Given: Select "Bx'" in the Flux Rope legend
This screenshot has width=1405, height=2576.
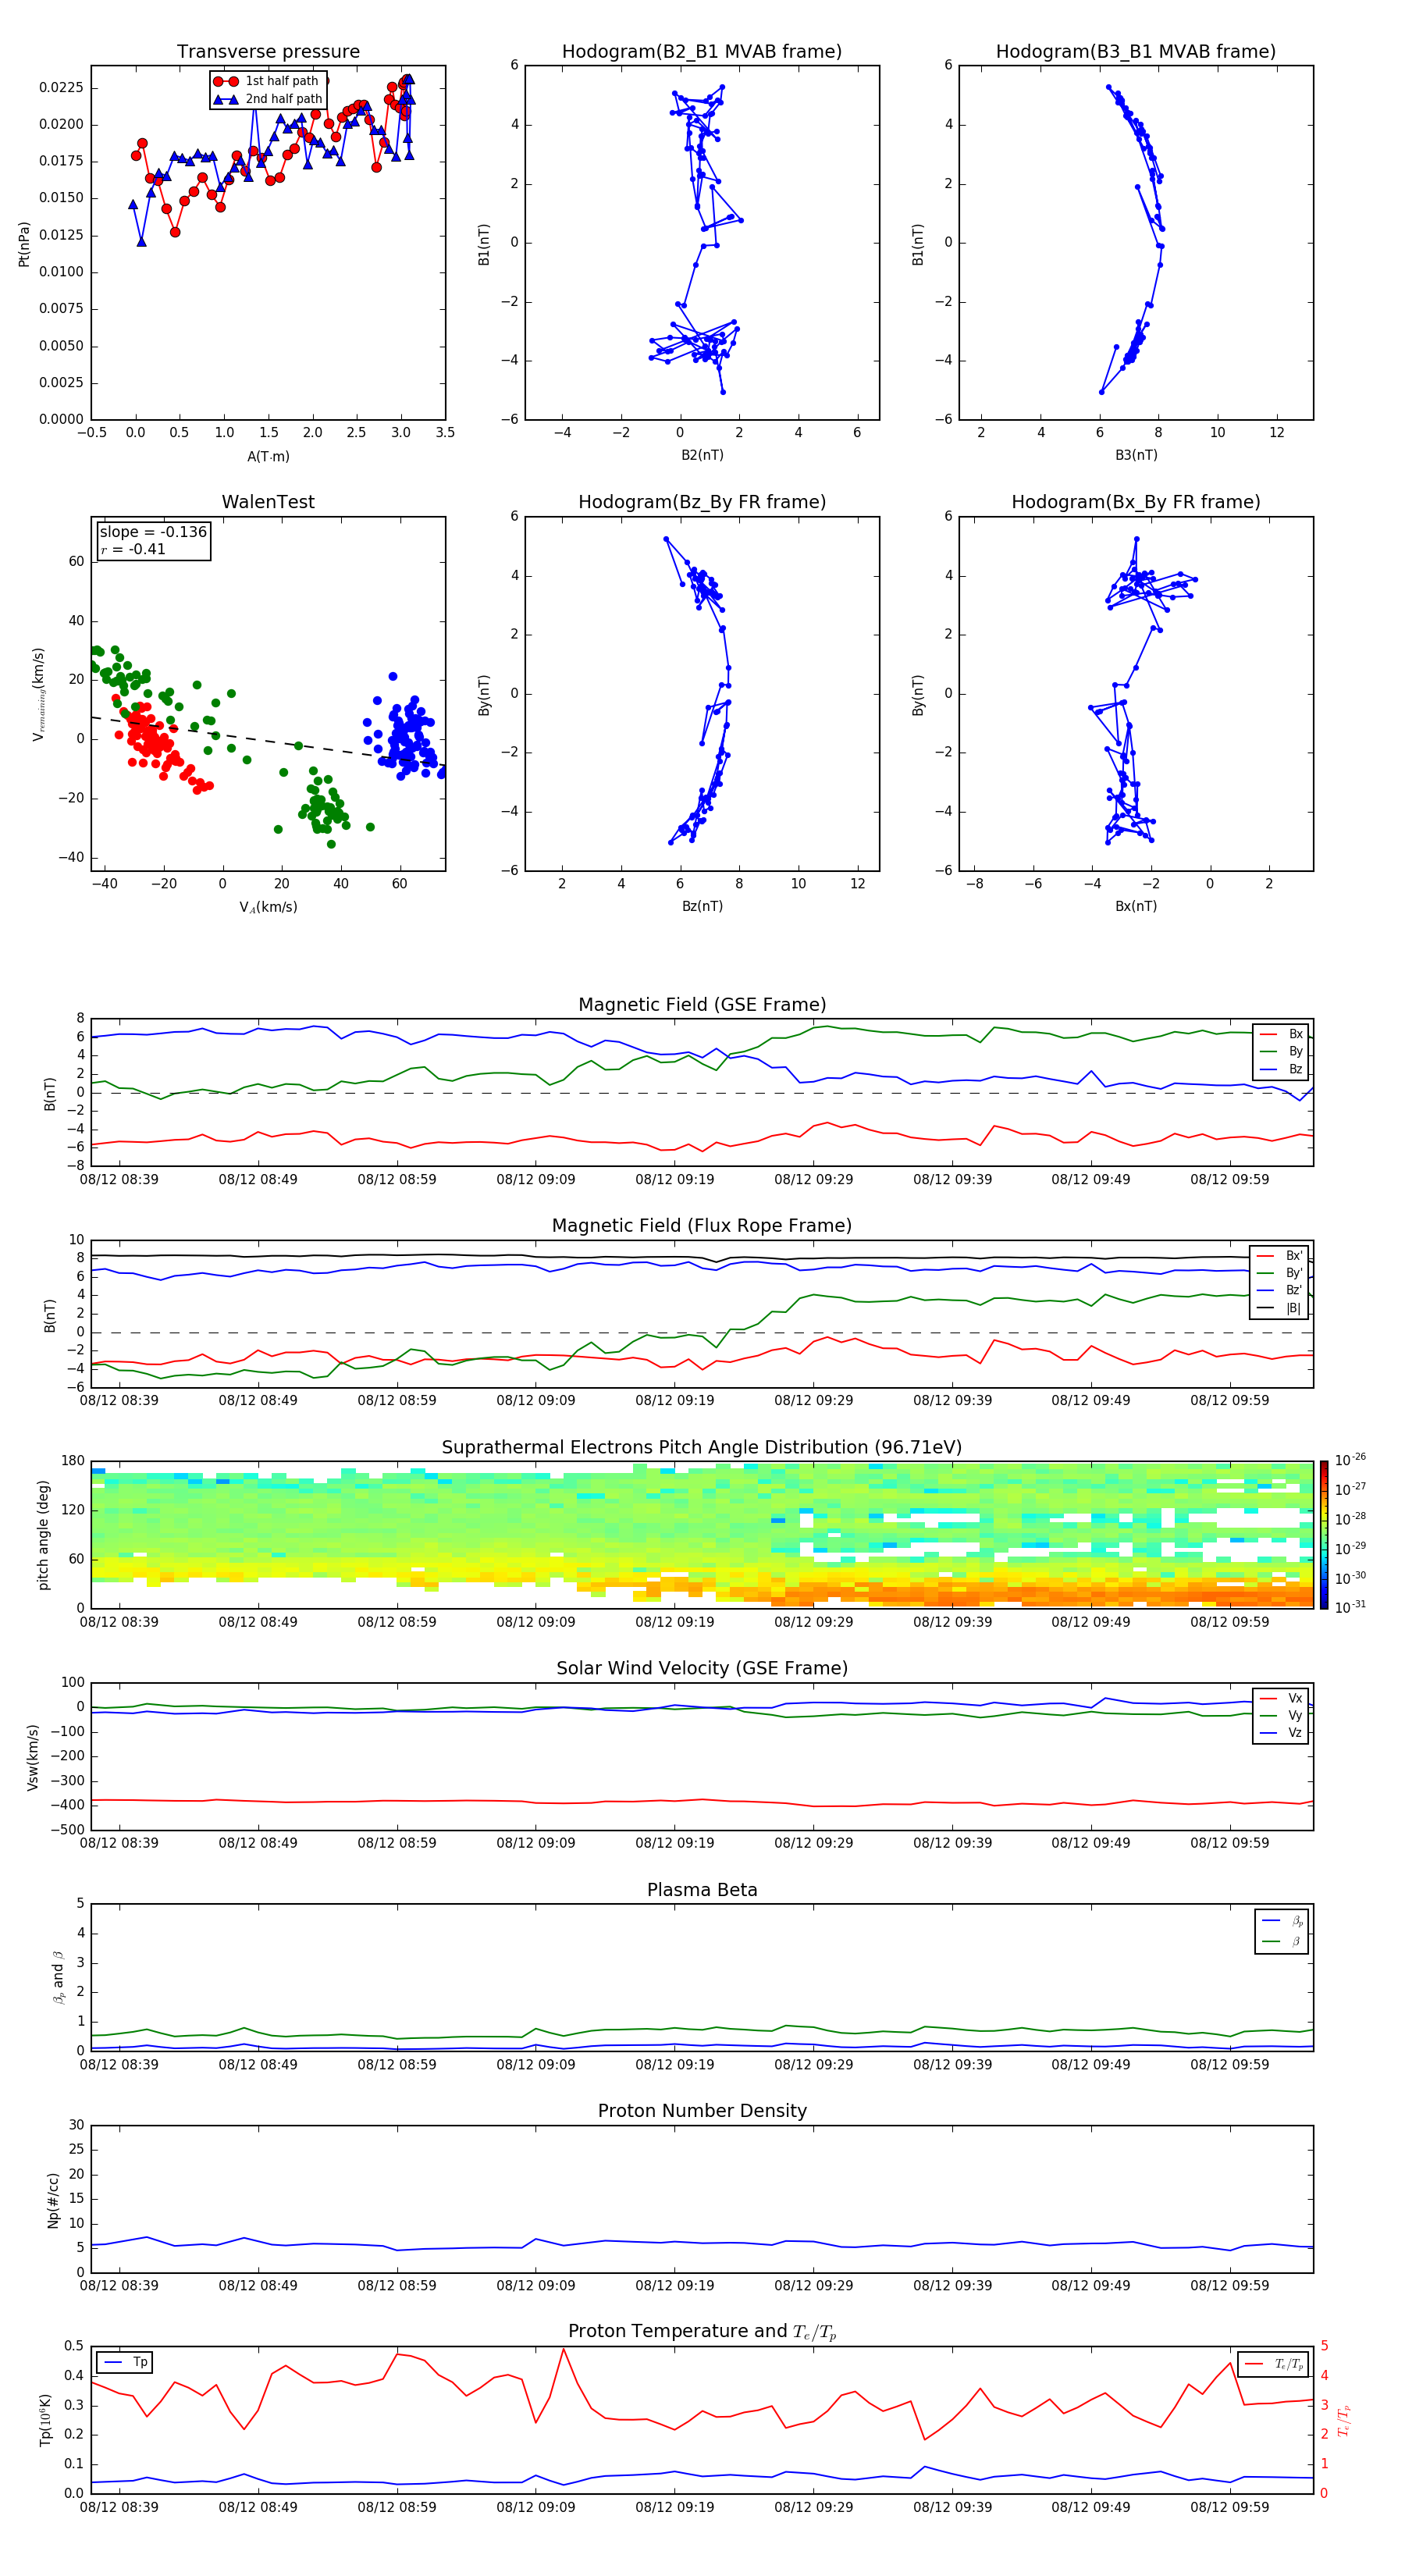Looking at the screenshot, I should [1280, 1256].
